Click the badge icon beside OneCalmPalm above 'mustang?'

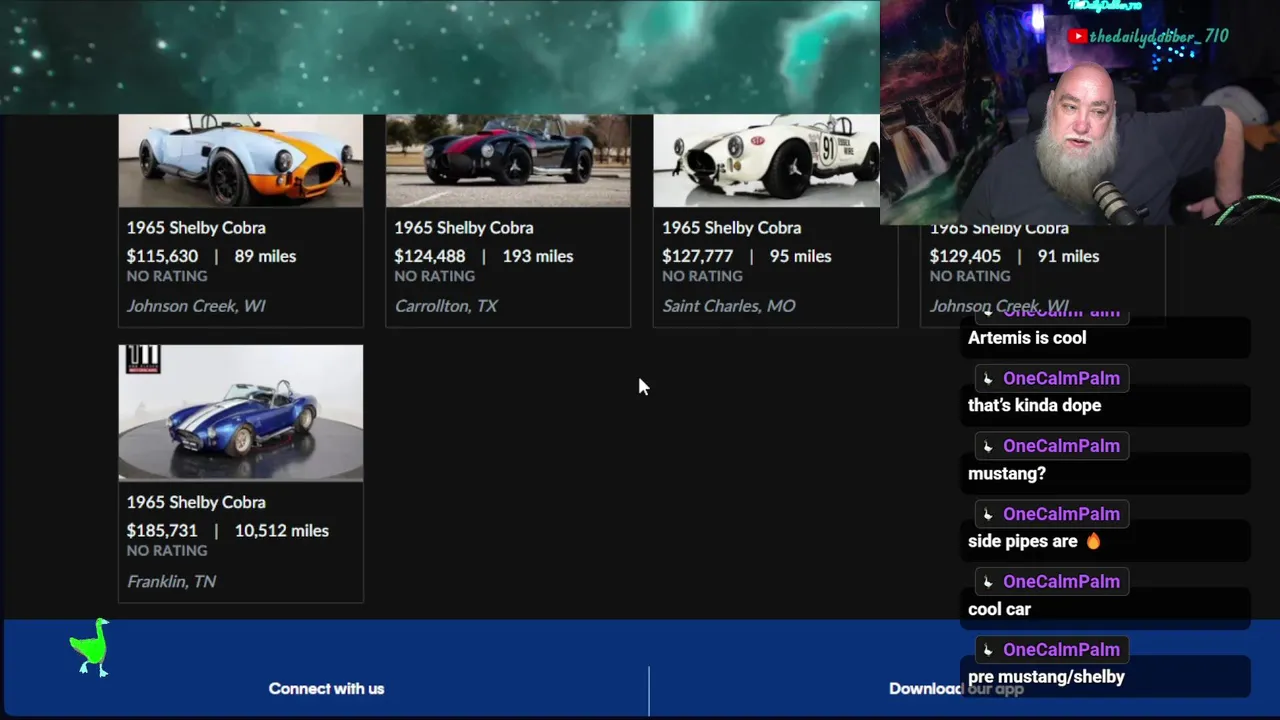click(x=988, y=446)
